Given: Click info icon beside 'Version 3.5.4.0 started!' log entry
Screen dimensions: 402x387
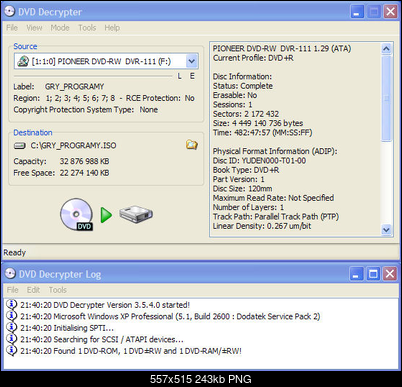Looking at the screenshot, I should pos(11,304).
